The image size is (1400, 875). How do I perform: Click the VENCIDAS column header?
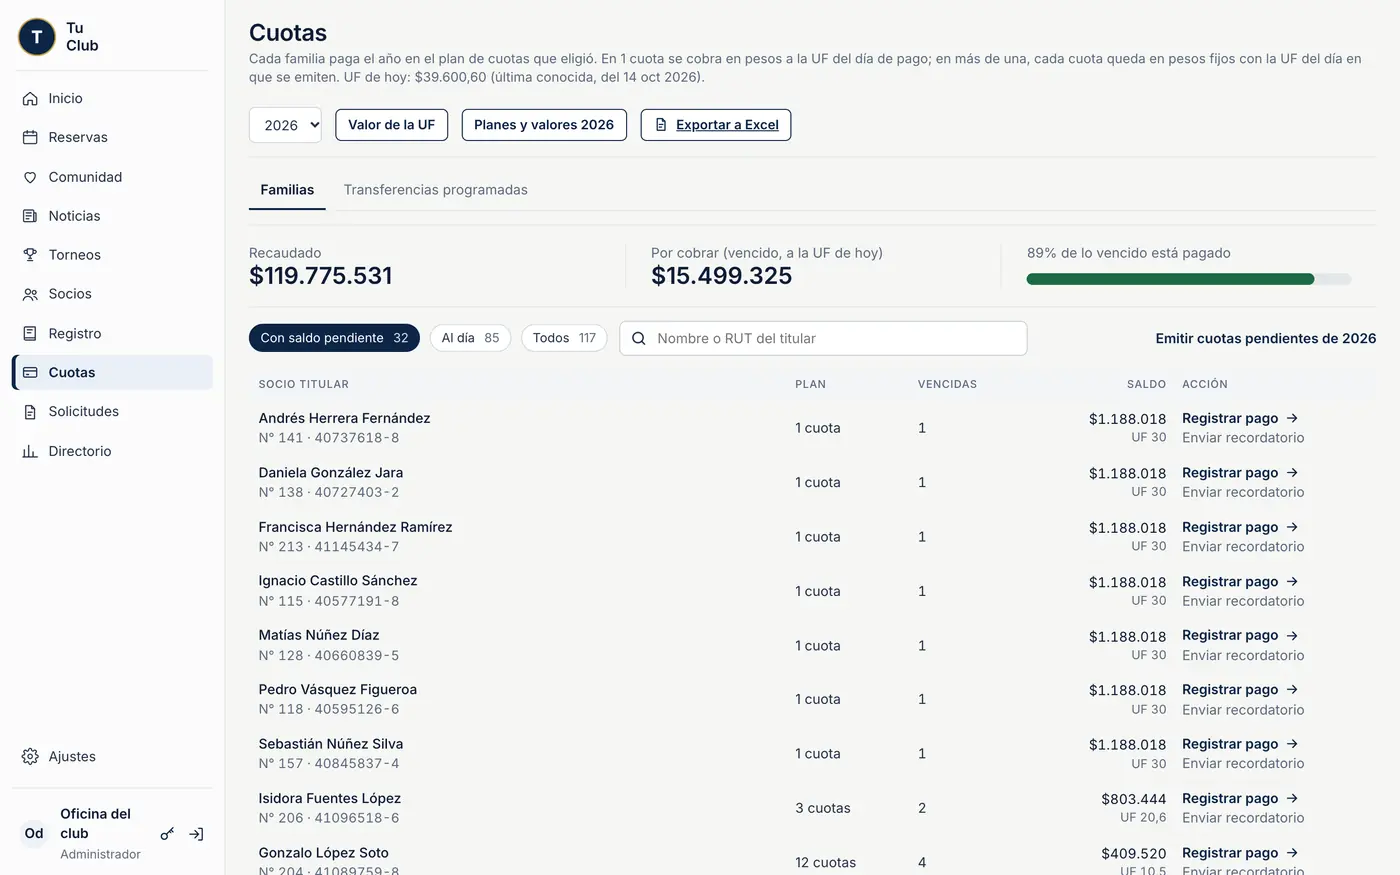pos(947,384)
